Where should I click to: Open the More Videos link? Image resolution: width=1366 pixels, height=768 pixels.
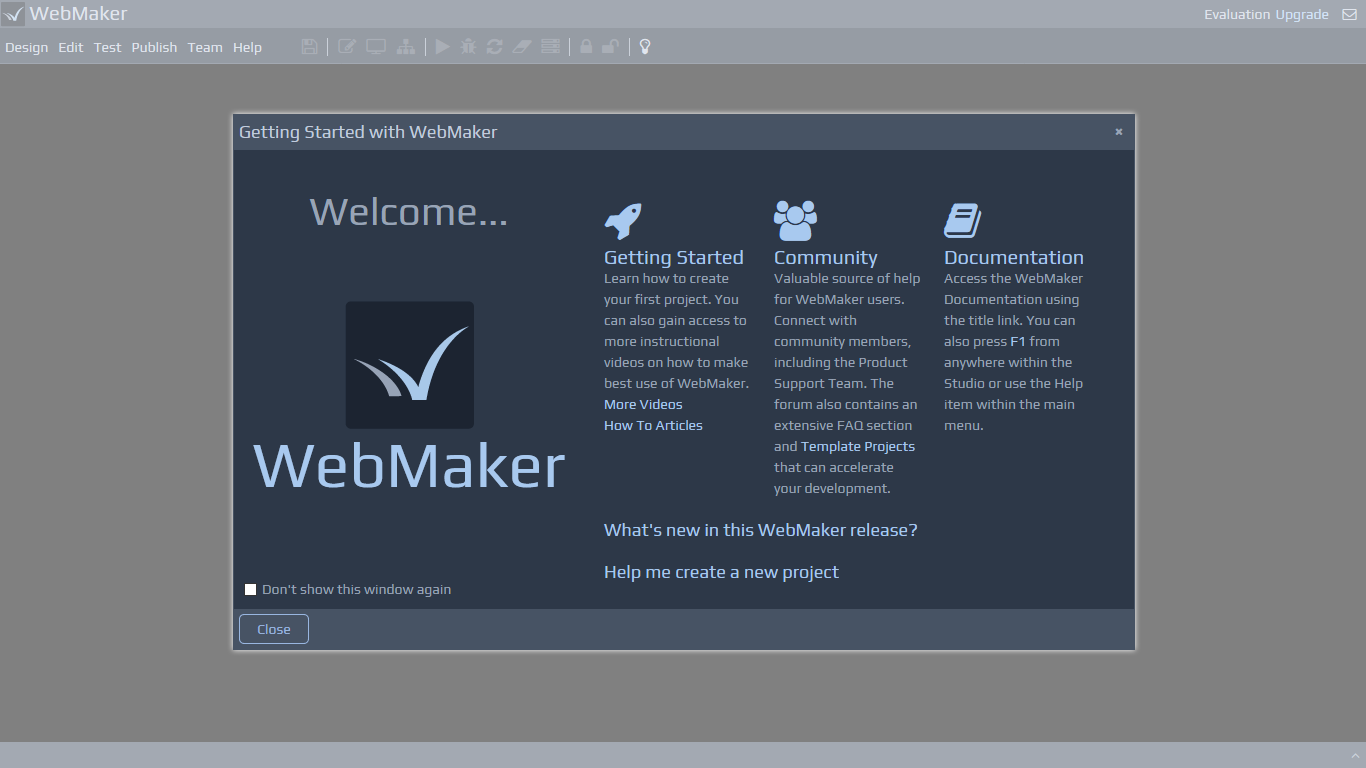643,404
